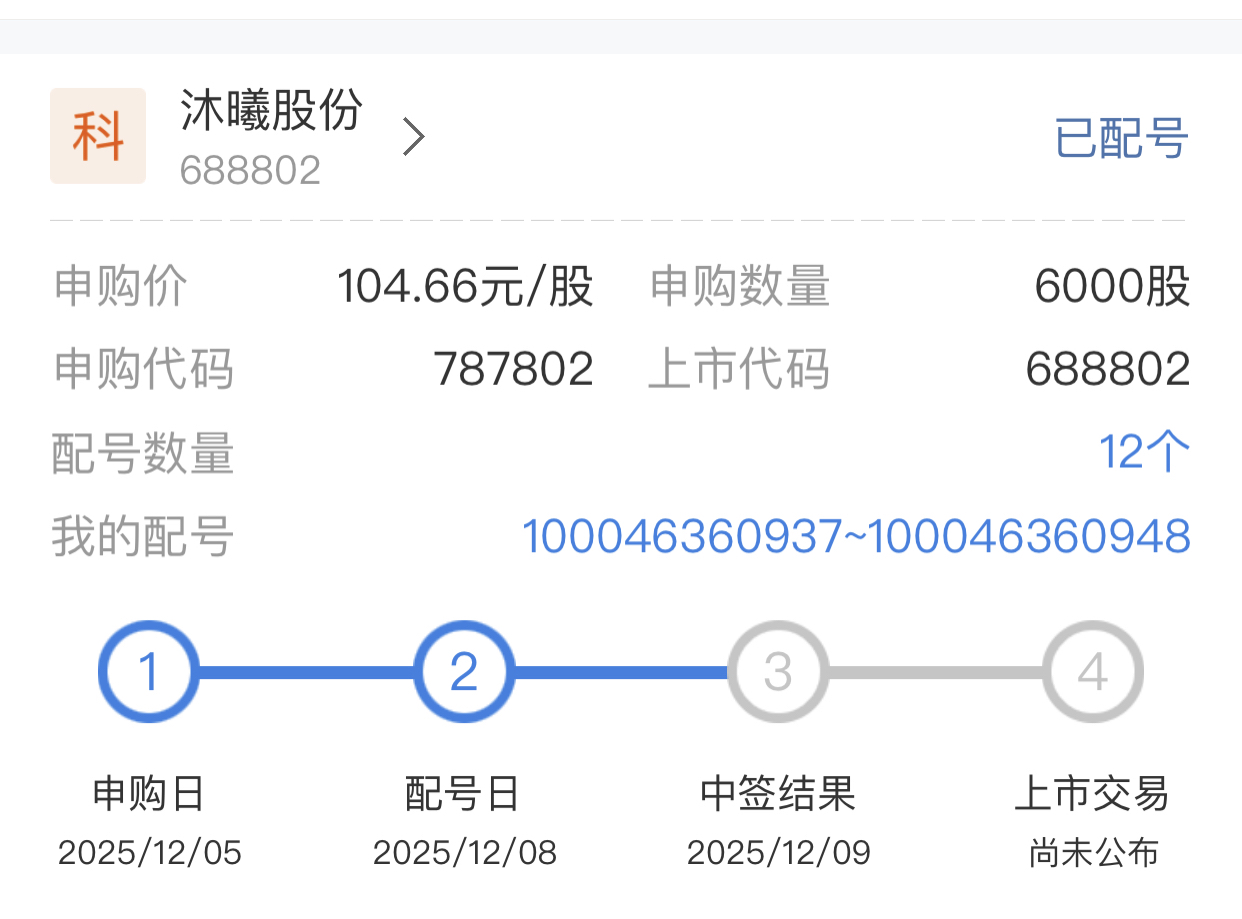1242x919 pixels.
Task: Click the 我的配号 label
Action: (143, 537)
